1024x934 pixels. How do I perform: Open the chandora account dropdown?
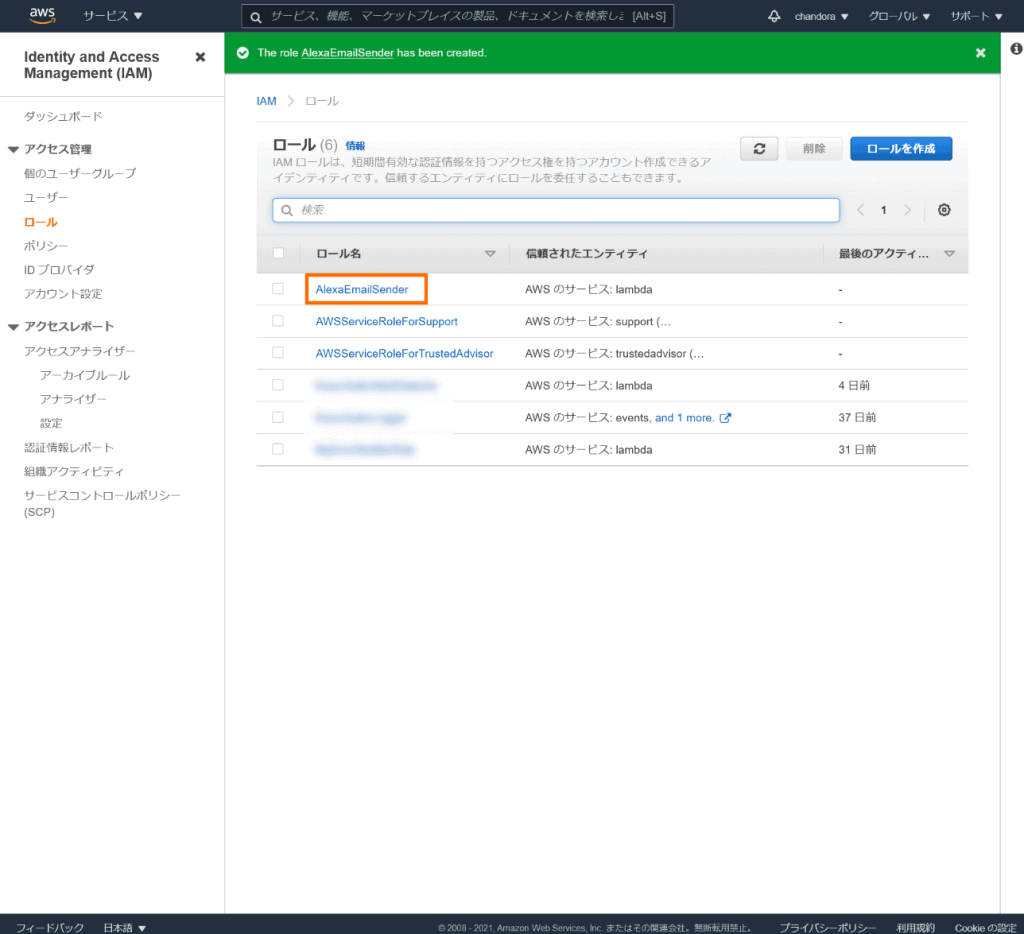click(x=822, y=16)
